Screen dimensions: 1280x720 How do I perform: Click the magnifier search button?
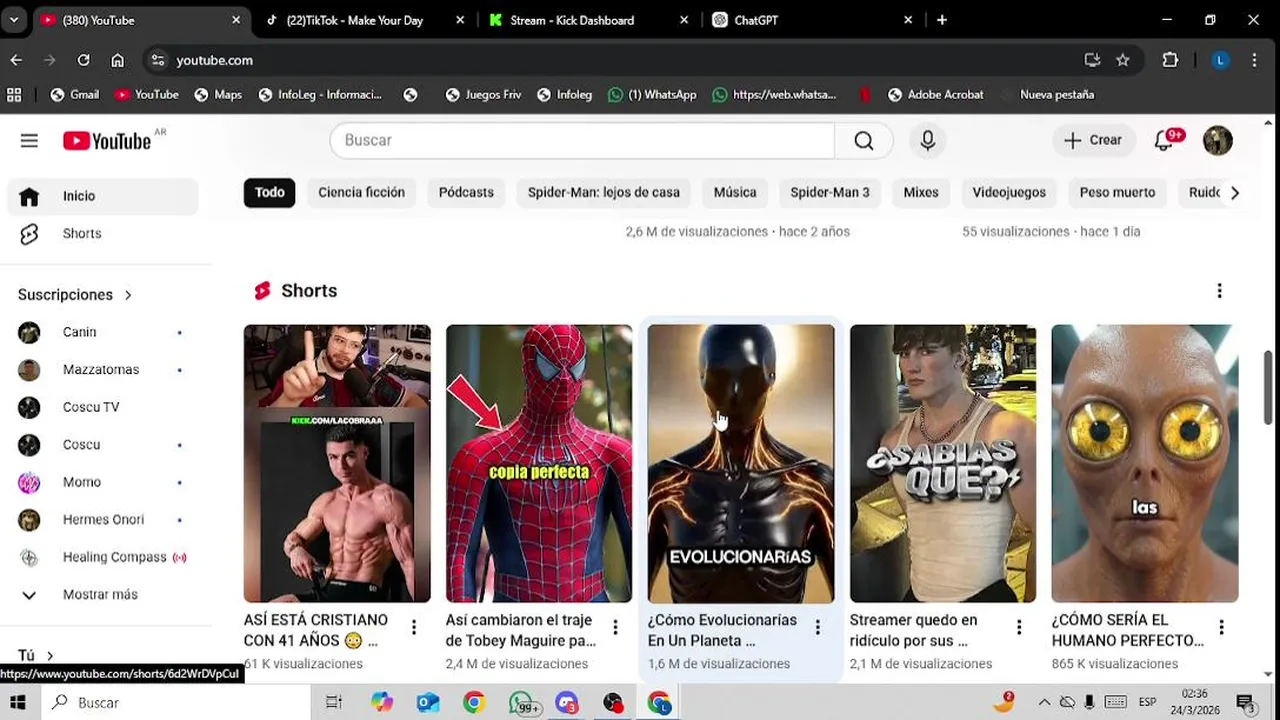pos(864,141)
